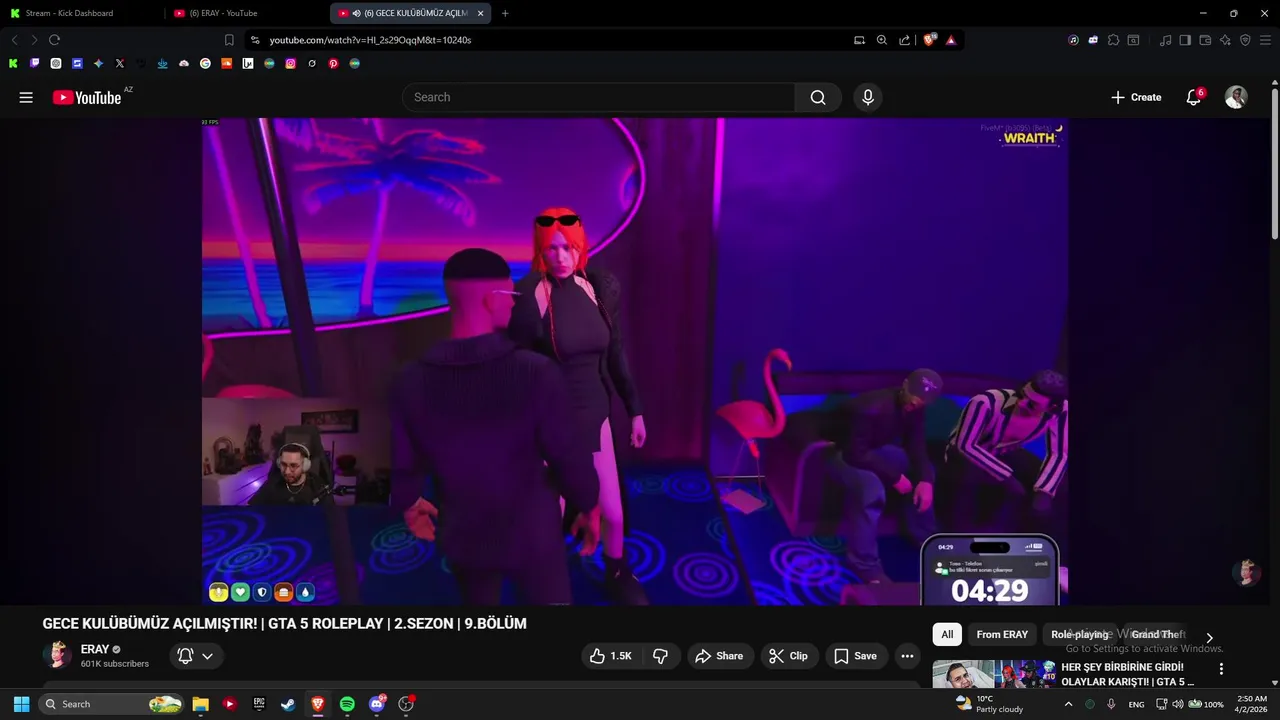Open Instagram bookmark in bookmarks bar
The image size is (1280, 720).
(x=290, y=63)
